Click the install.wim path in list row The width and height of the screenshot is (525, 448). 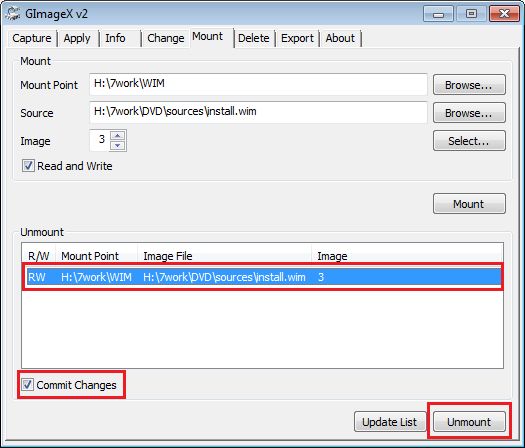224,277
